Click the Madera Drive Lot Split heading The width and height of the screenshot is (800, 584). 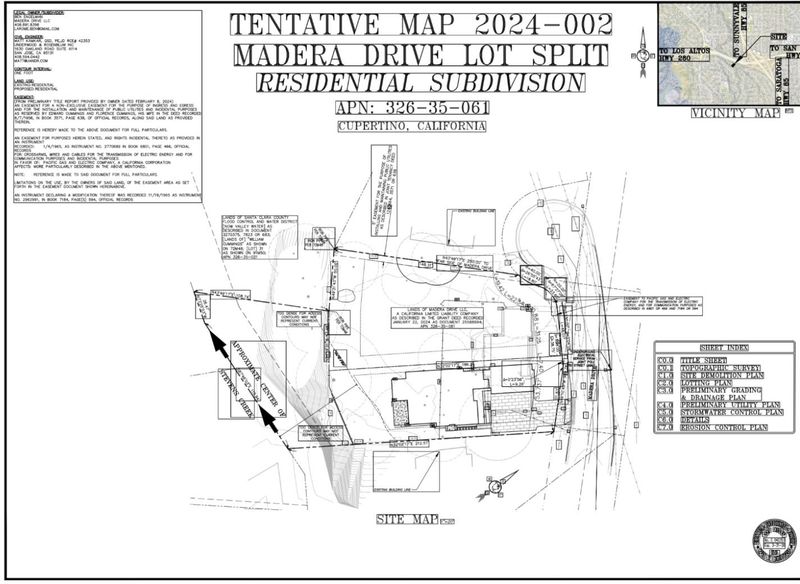point(420,54)
